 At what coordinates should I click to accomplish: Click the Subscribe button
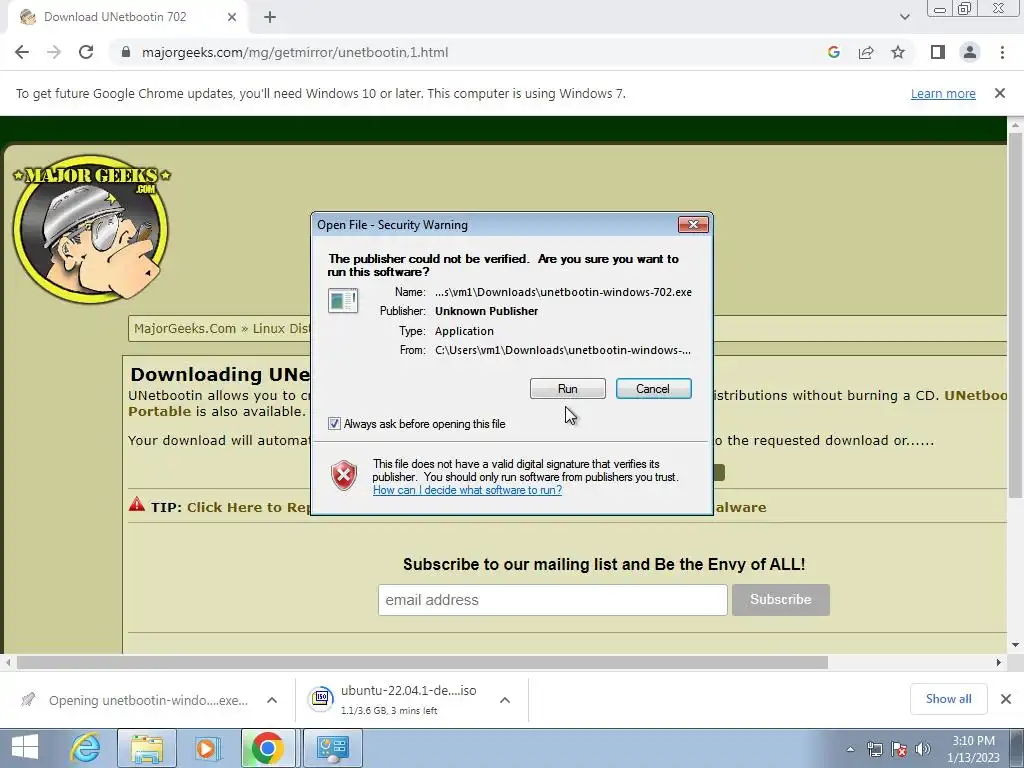(x=780, y=600)
